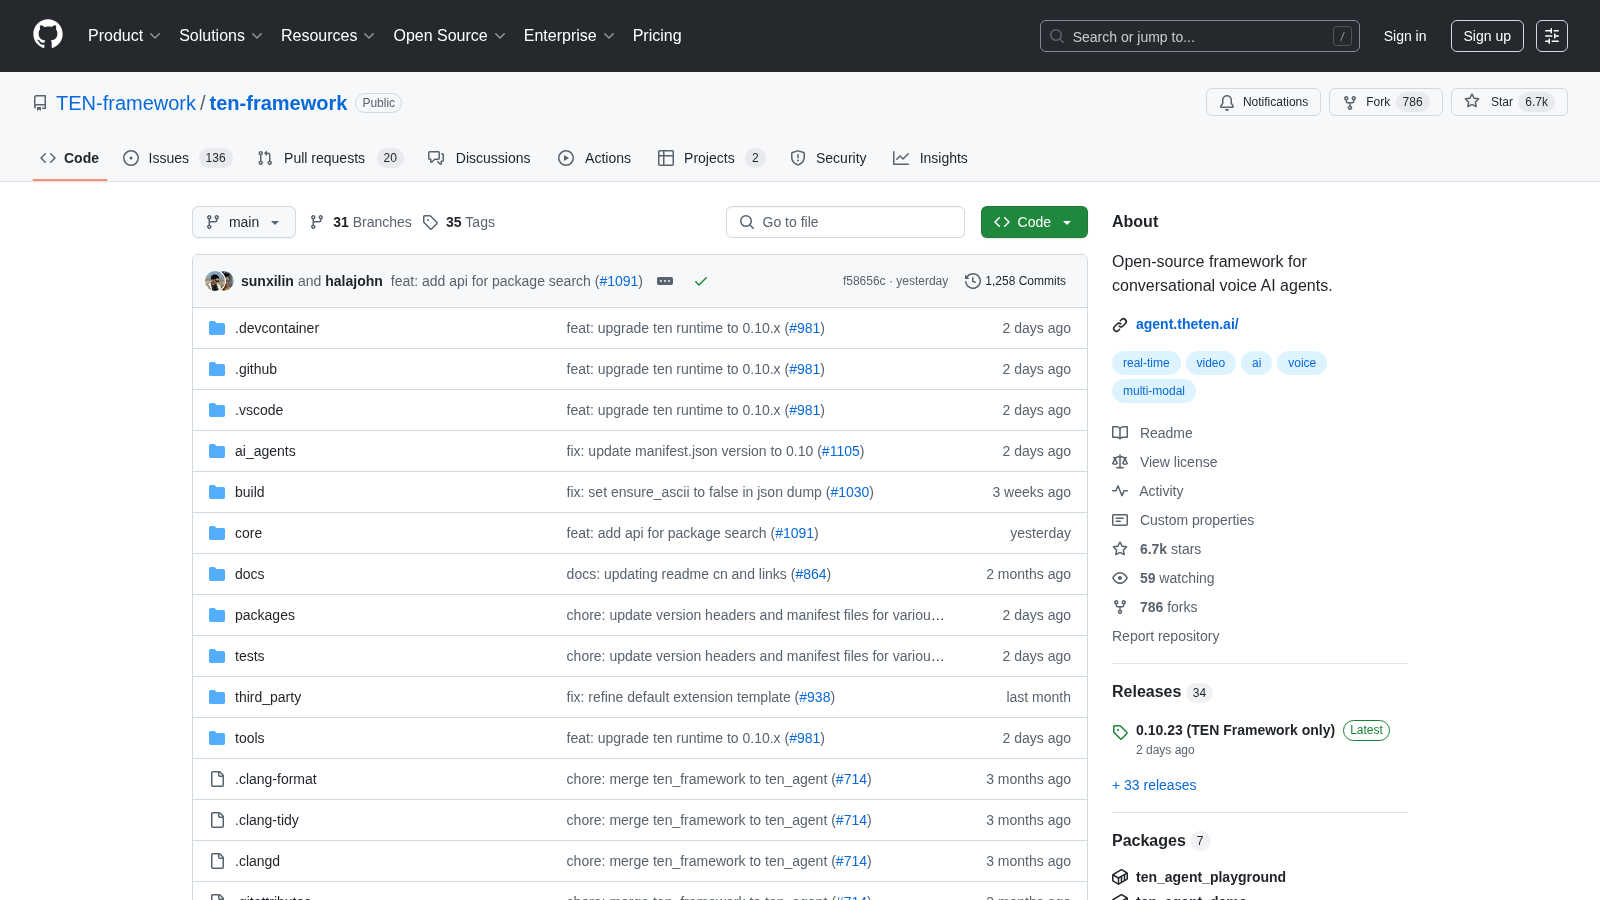1600x900 pixels.
Task: Focus the Search or jump to field
Action: click(1199, 36)
